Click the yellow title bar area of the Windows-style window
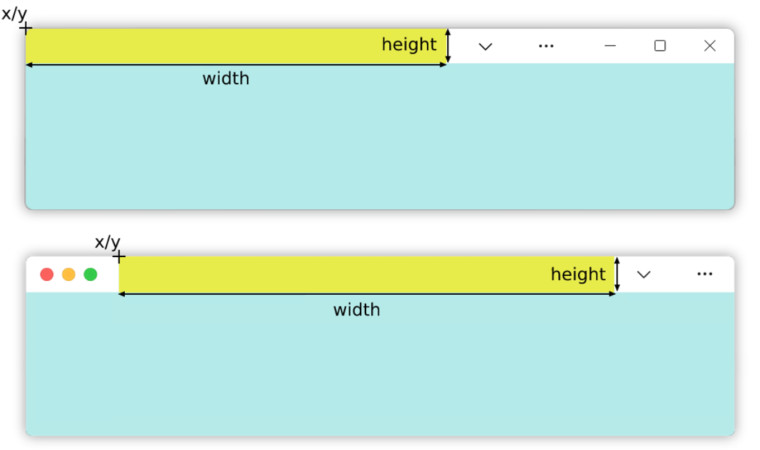Viewport: 760px width, 450px height. (236, 46)
